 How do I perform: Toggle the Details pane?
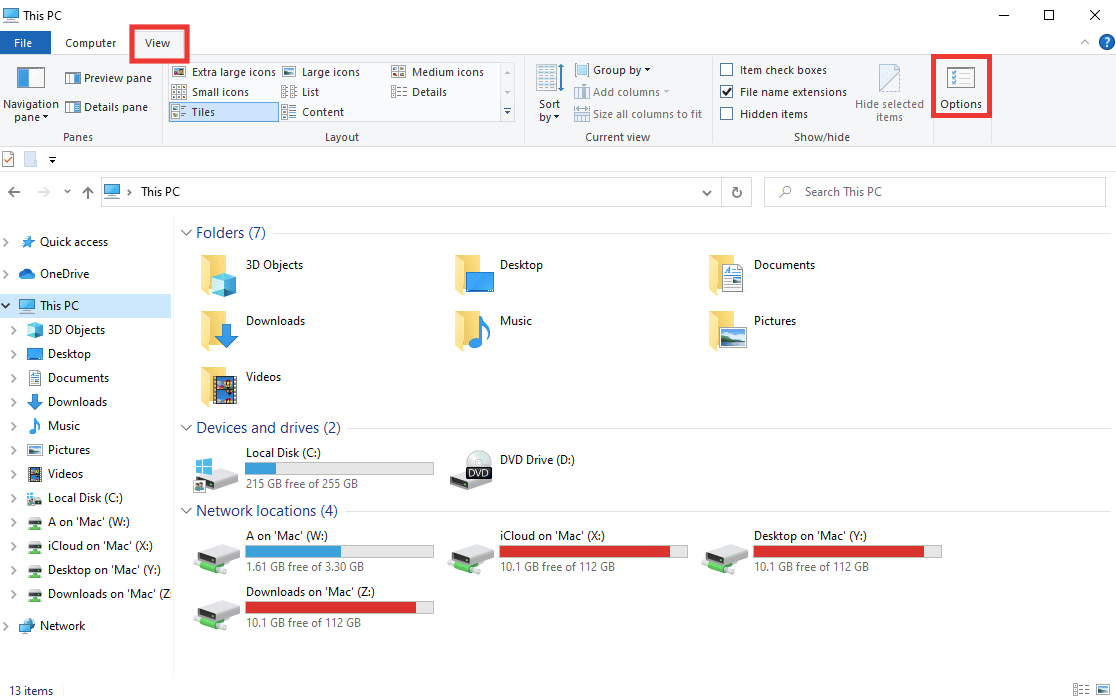[x=107, y=108]
